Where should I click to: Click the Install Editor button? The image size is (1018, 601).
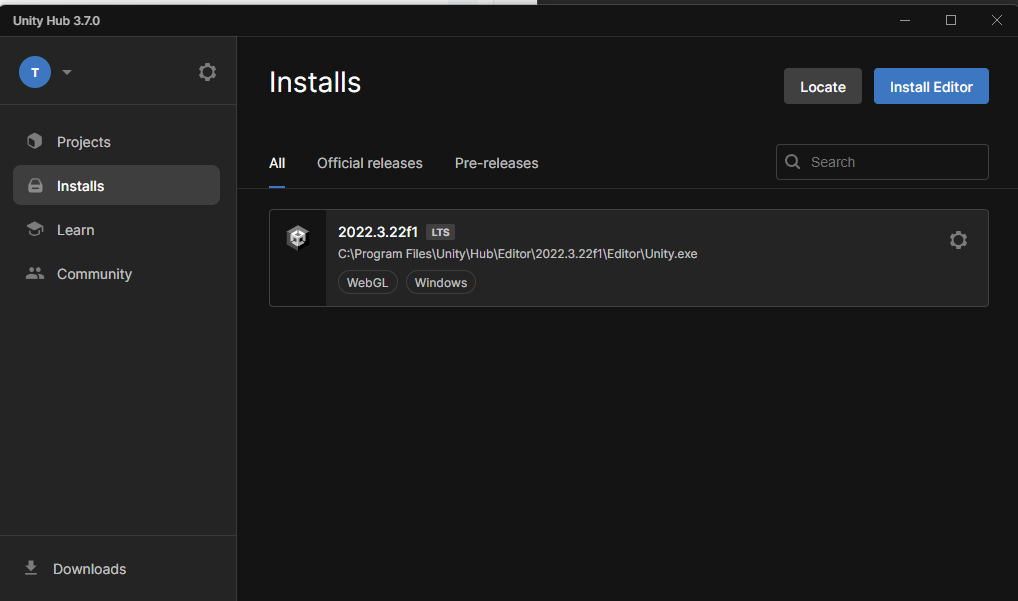tap(931, 86)
